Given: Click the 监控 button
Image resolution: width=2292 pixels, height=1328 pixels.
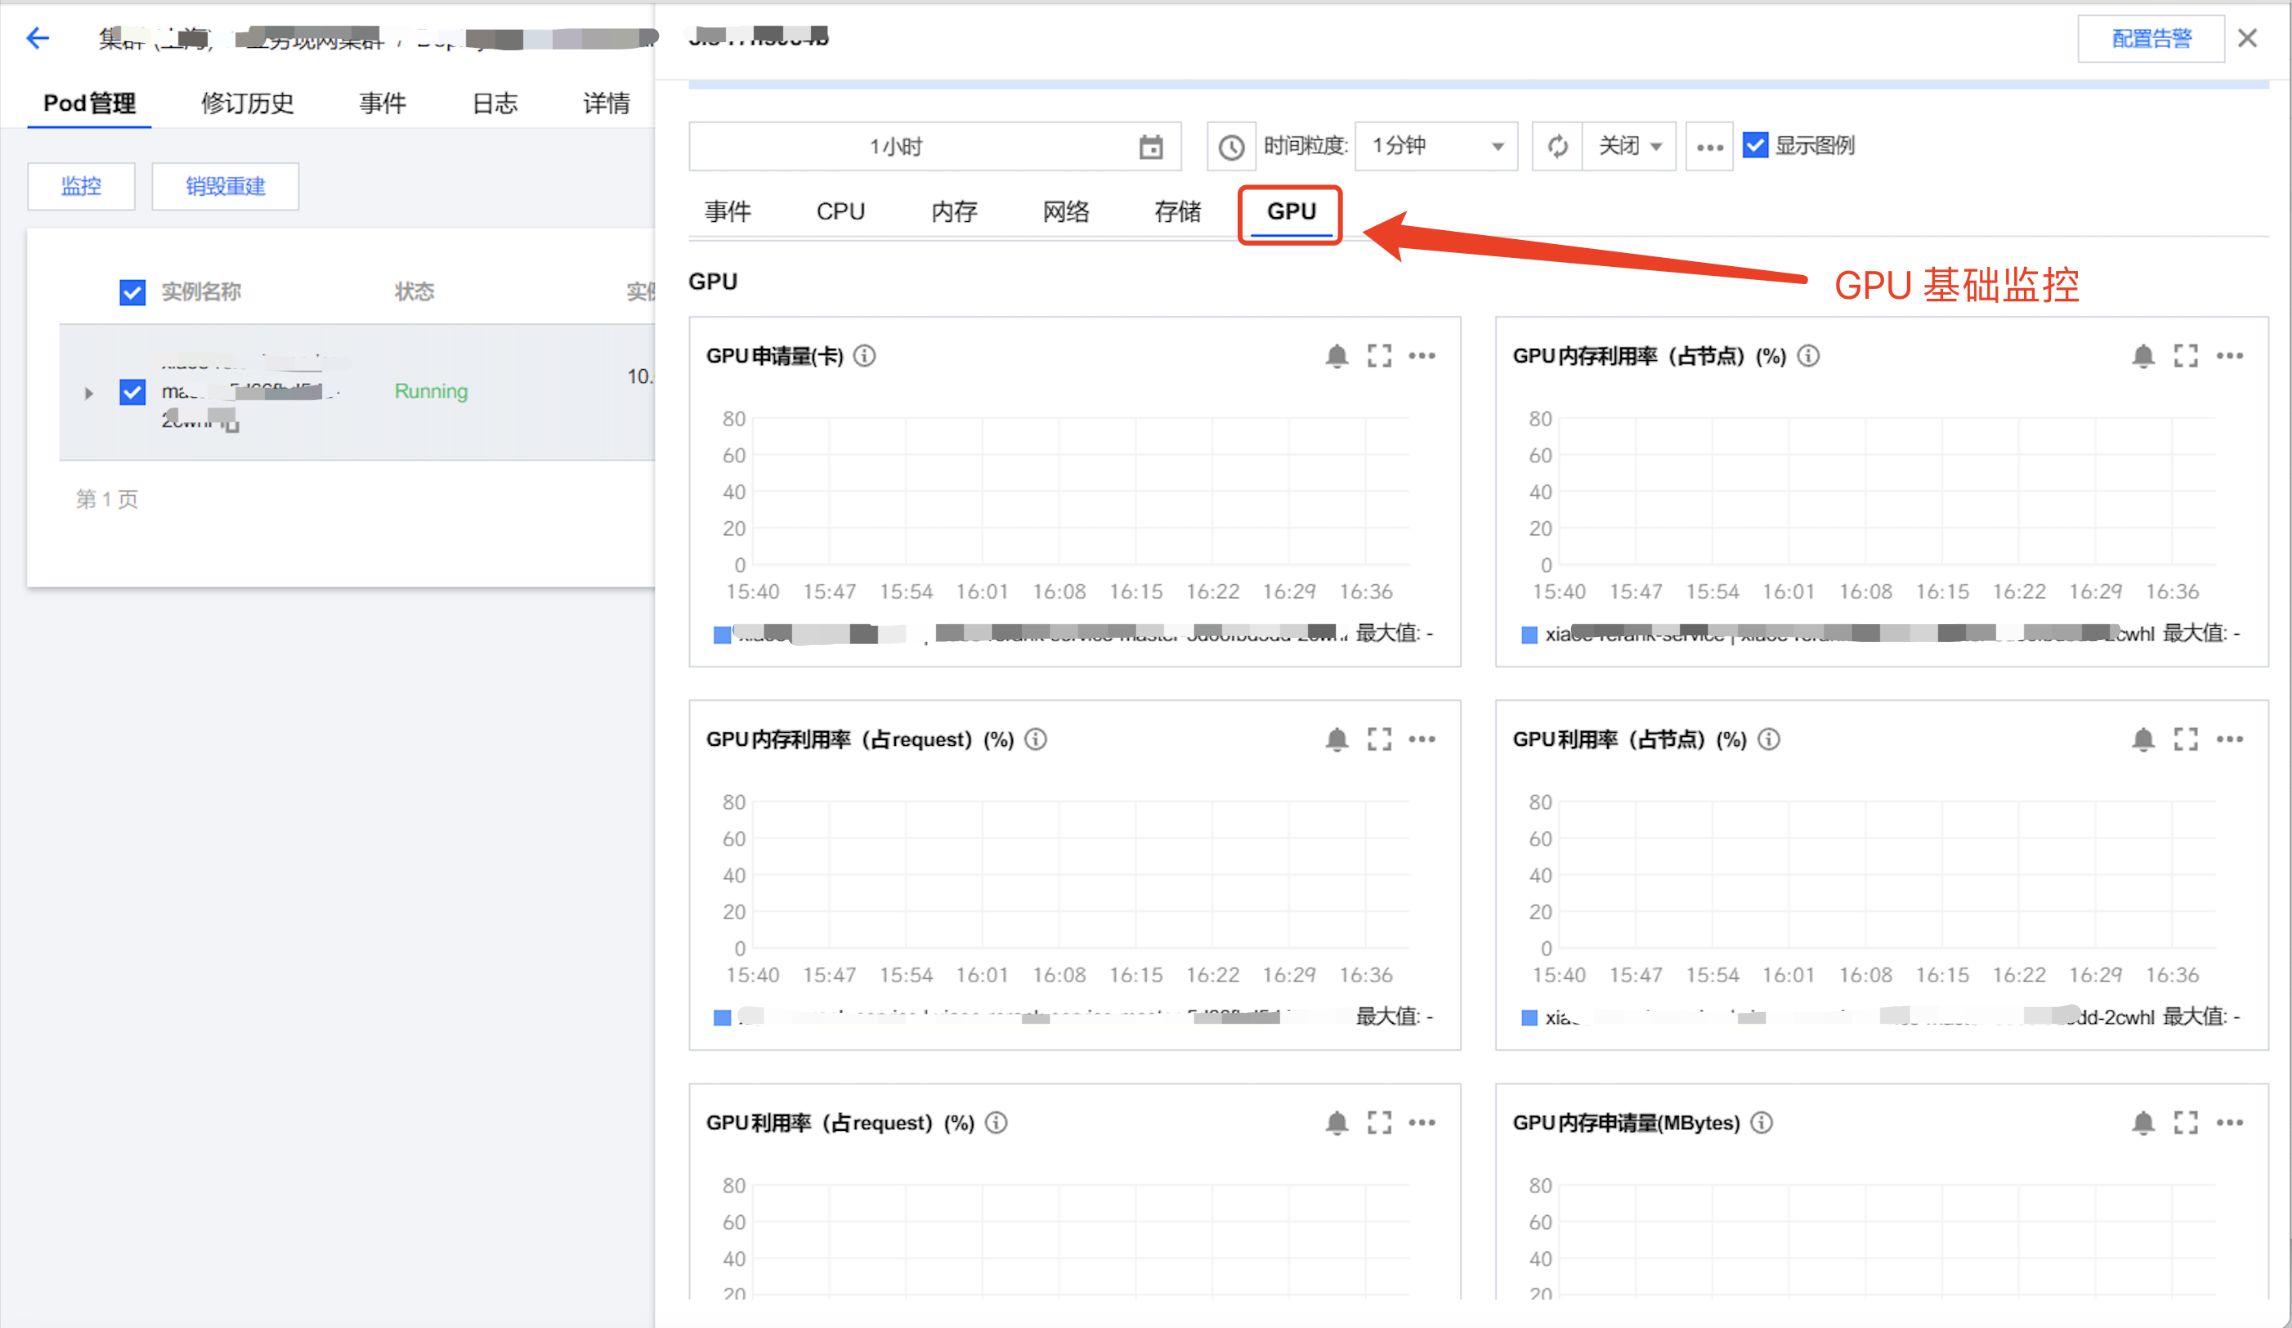Looking at the screenshot, I should [81, 186].
